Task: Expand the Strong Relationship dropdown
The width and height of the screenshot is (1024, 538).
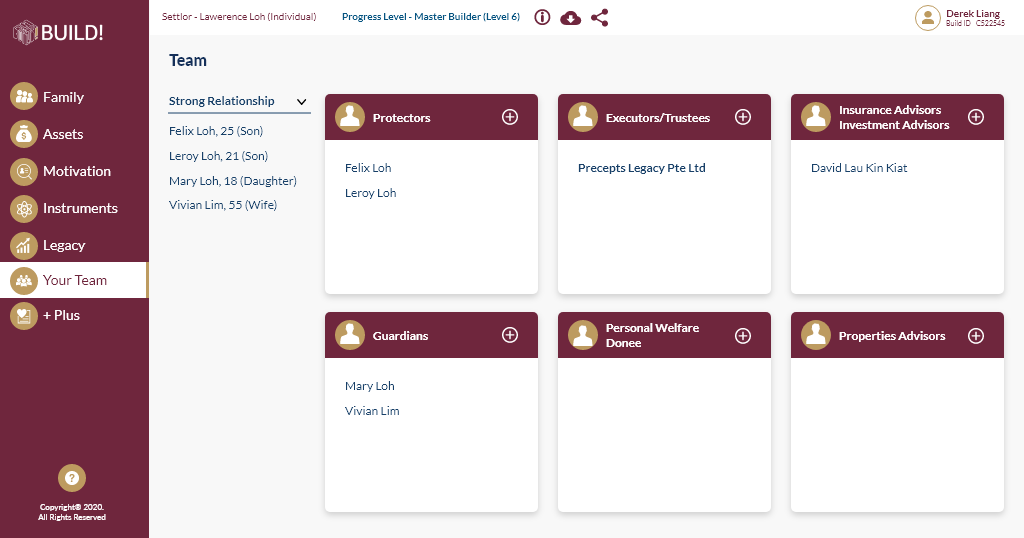Action: tap(301, 101)
